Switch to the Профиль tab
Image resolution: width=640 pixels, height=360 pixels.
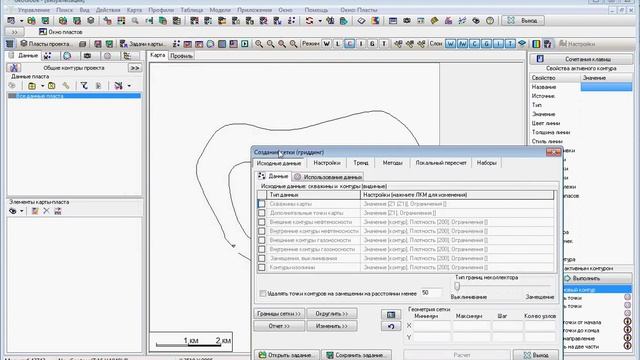click(x=181, y=56)
